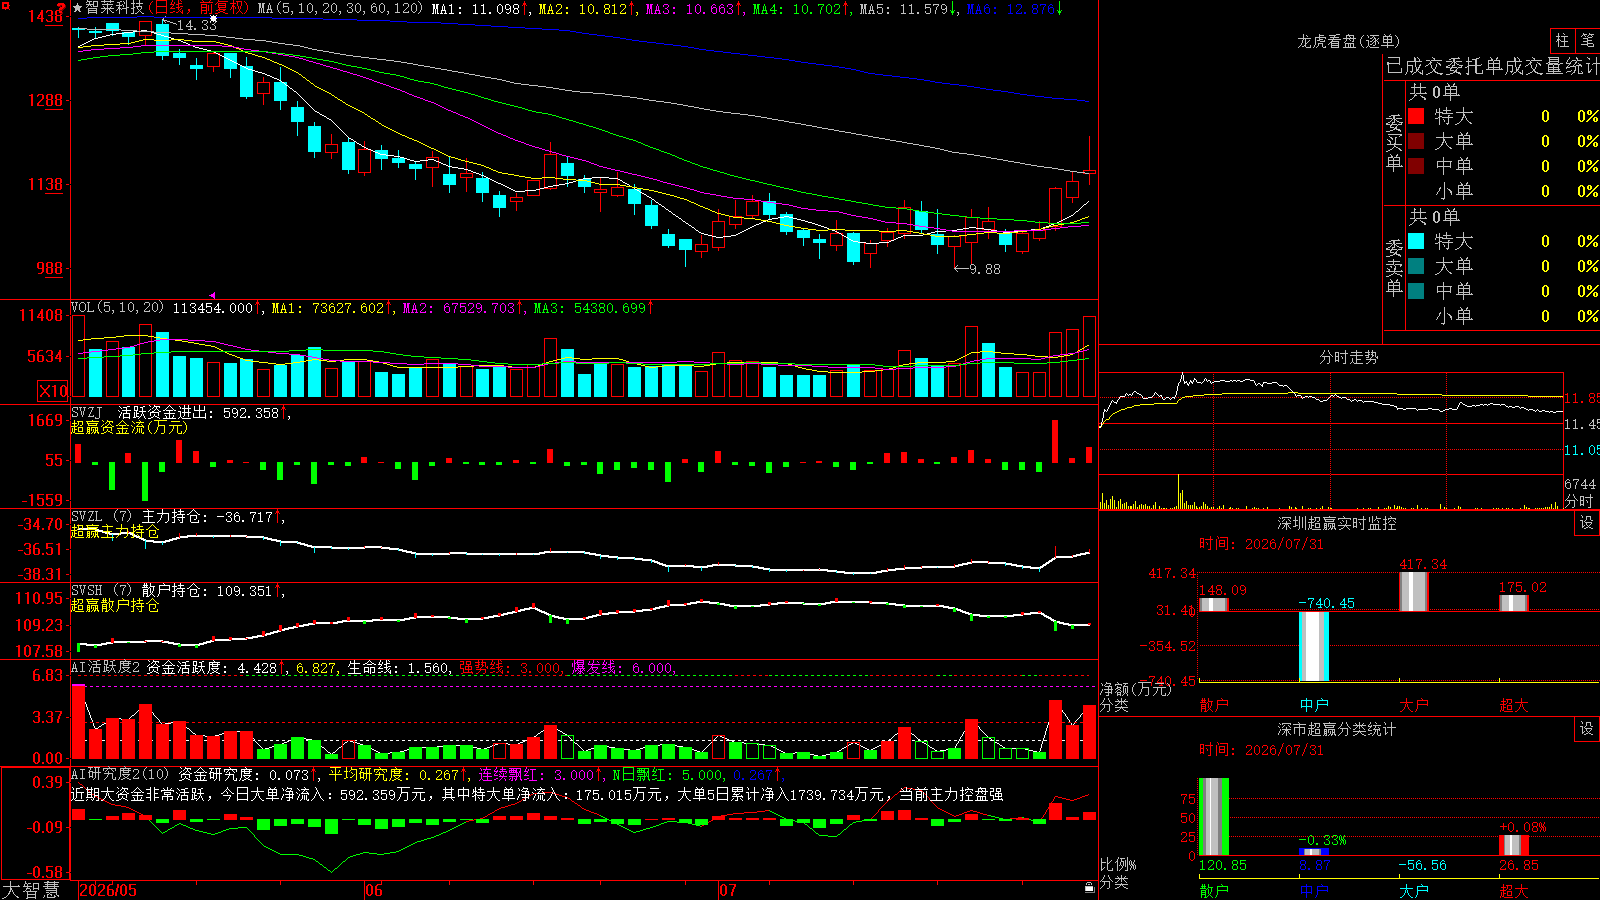
Task: Click the cyan 特大 sell-order color swatch
Action: [1416, 241]
